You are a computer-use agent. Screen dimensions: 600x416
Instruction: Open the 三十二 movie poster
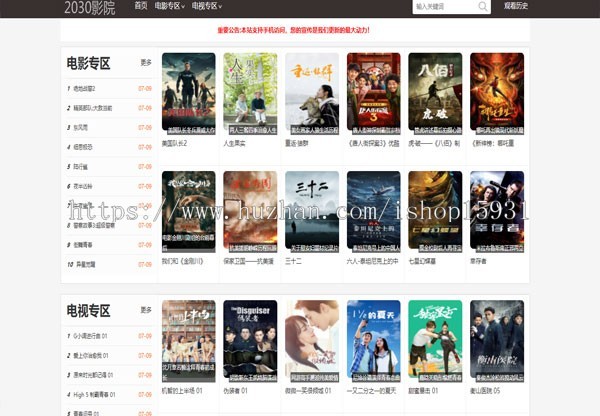[x=312, y=212]
